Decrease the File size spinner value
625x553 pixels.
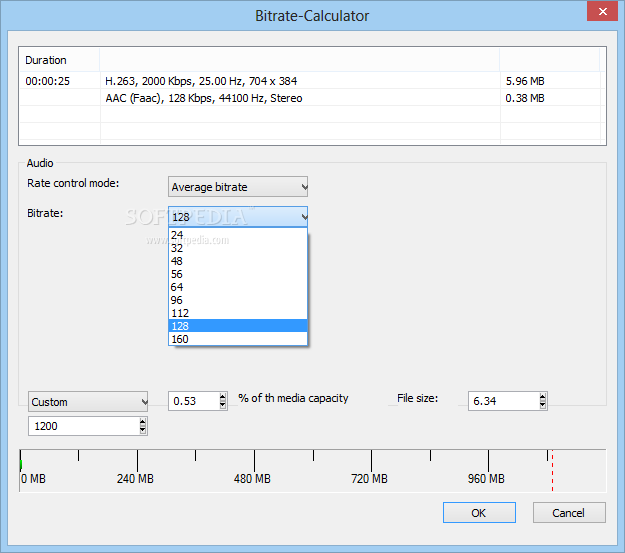click(543, 405)
